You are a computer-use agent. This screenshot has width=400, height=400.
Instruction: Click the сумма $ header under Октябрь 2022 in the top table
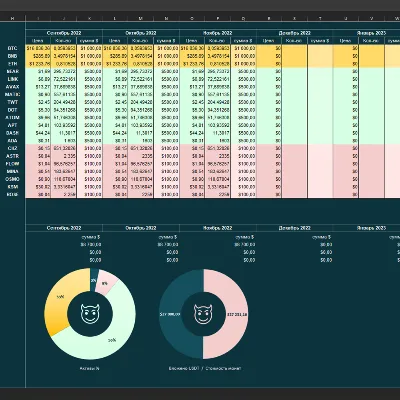(x=166, y=41)
